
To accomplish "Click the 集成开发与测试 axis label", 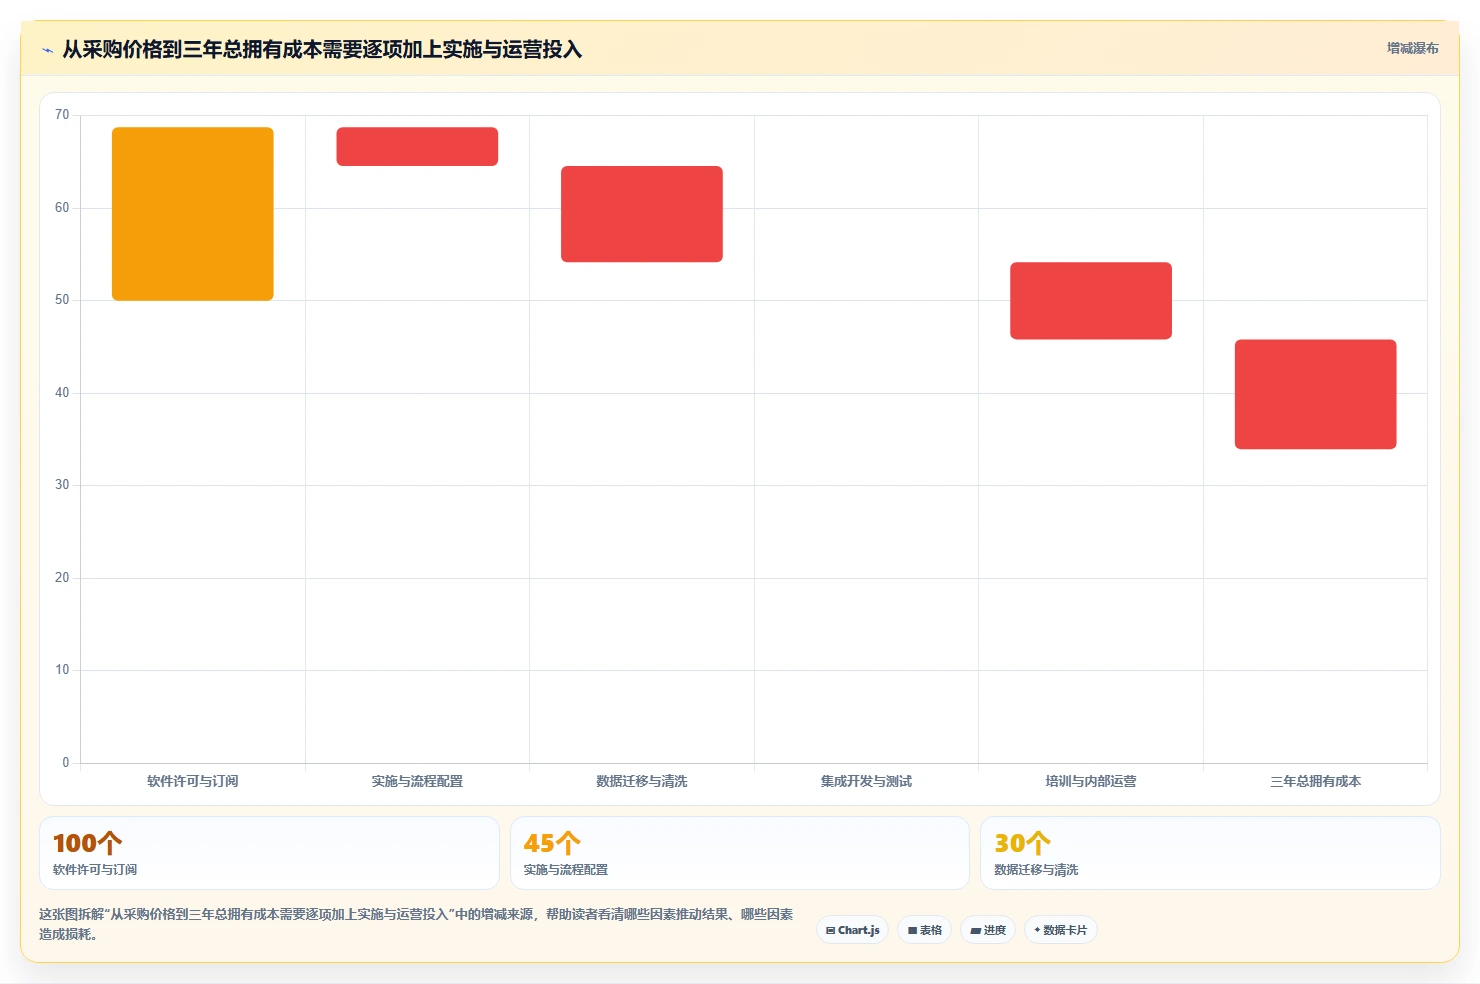I will (866, 781).
